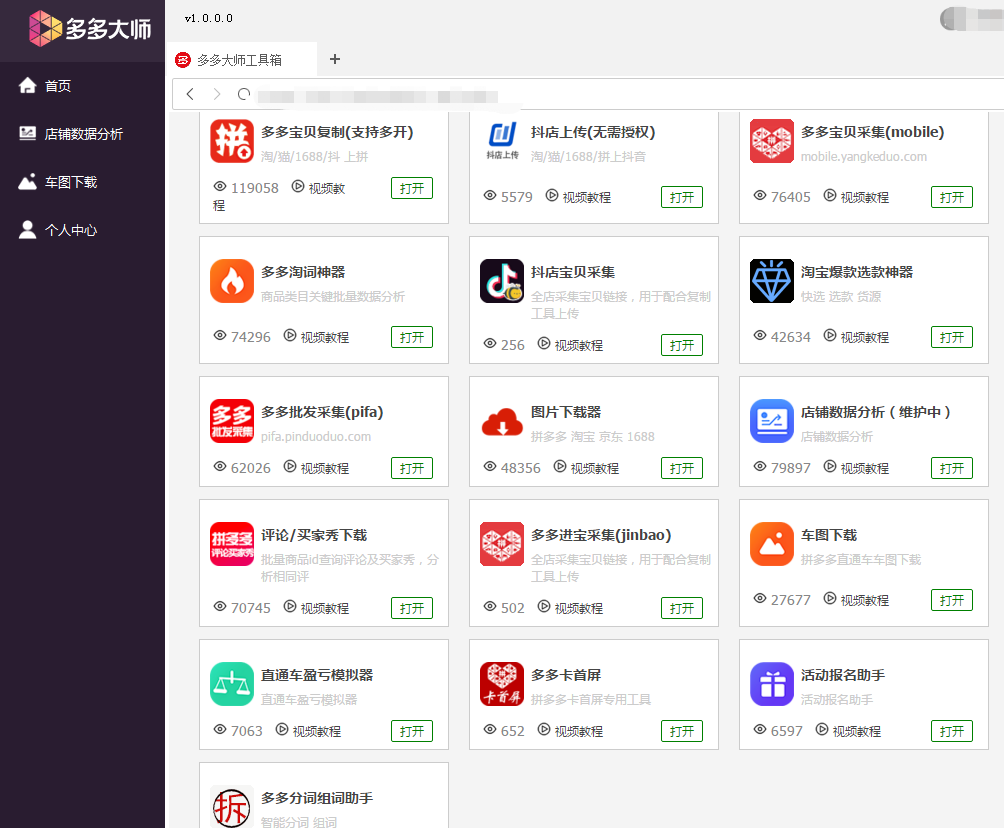Click the 图片下载器 red cloud icon

click(502, 421)
